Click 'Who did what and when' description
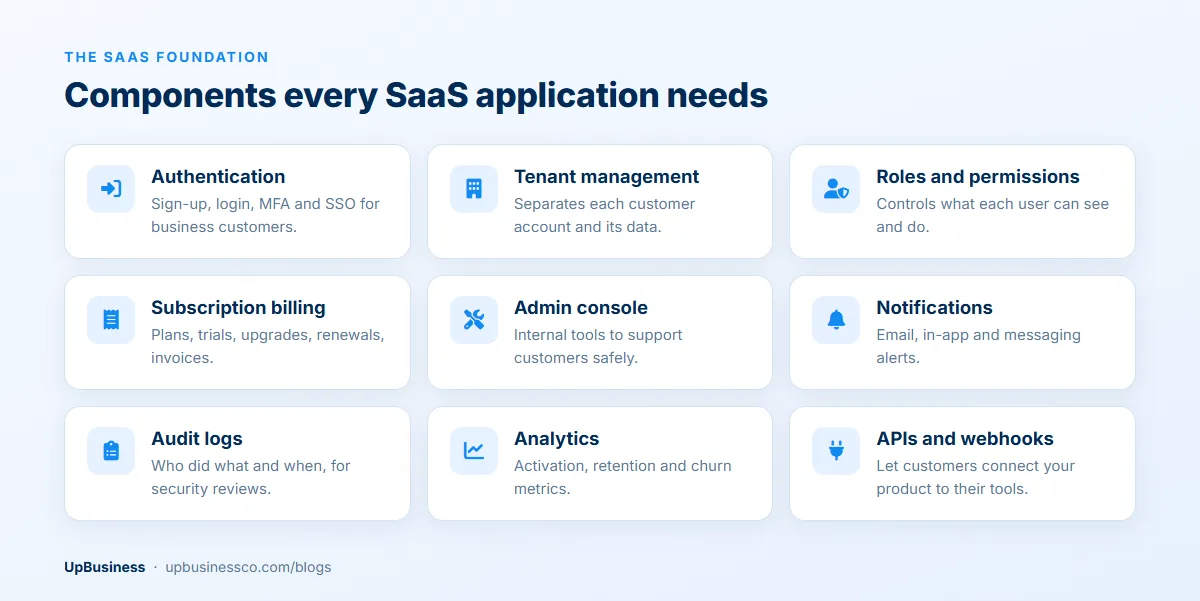This screenshot has width=1200, height=601. click(x=251, y=477)
